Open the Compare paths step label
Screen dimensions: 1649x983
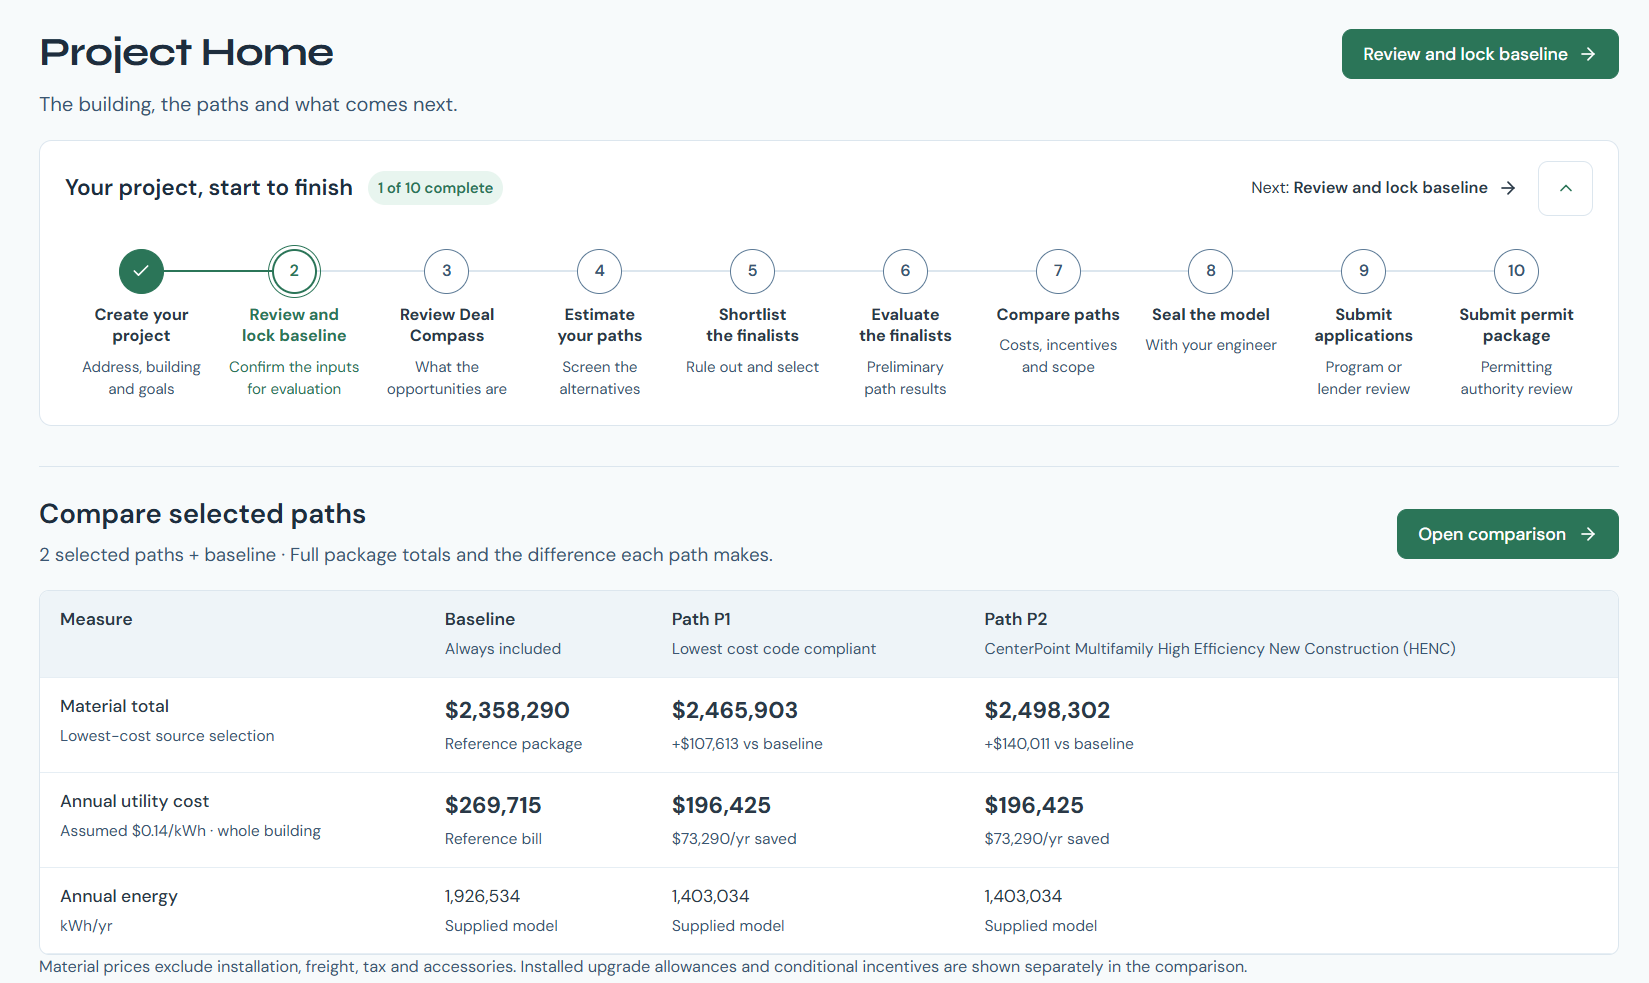coord(1058,314)
